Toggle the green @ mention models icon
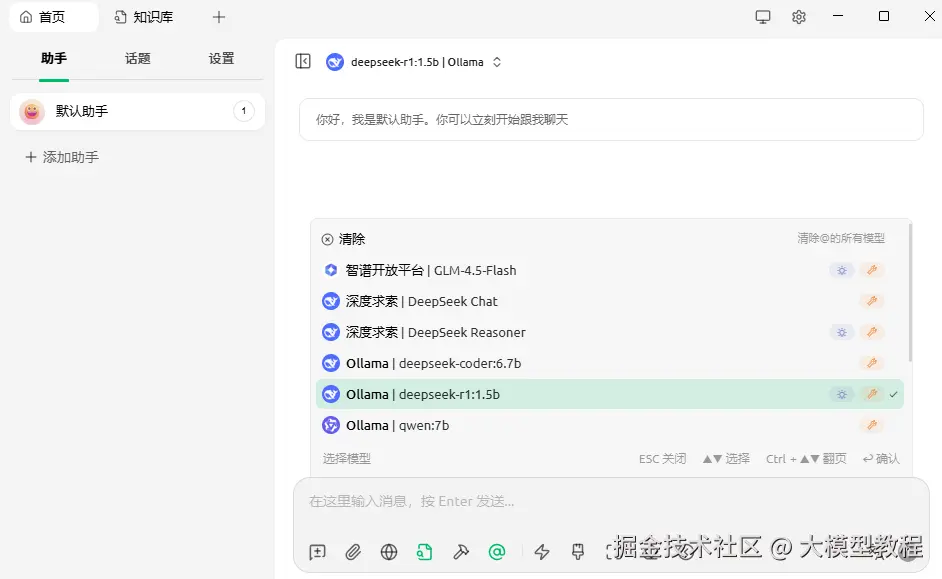 [x=497, y=551]
